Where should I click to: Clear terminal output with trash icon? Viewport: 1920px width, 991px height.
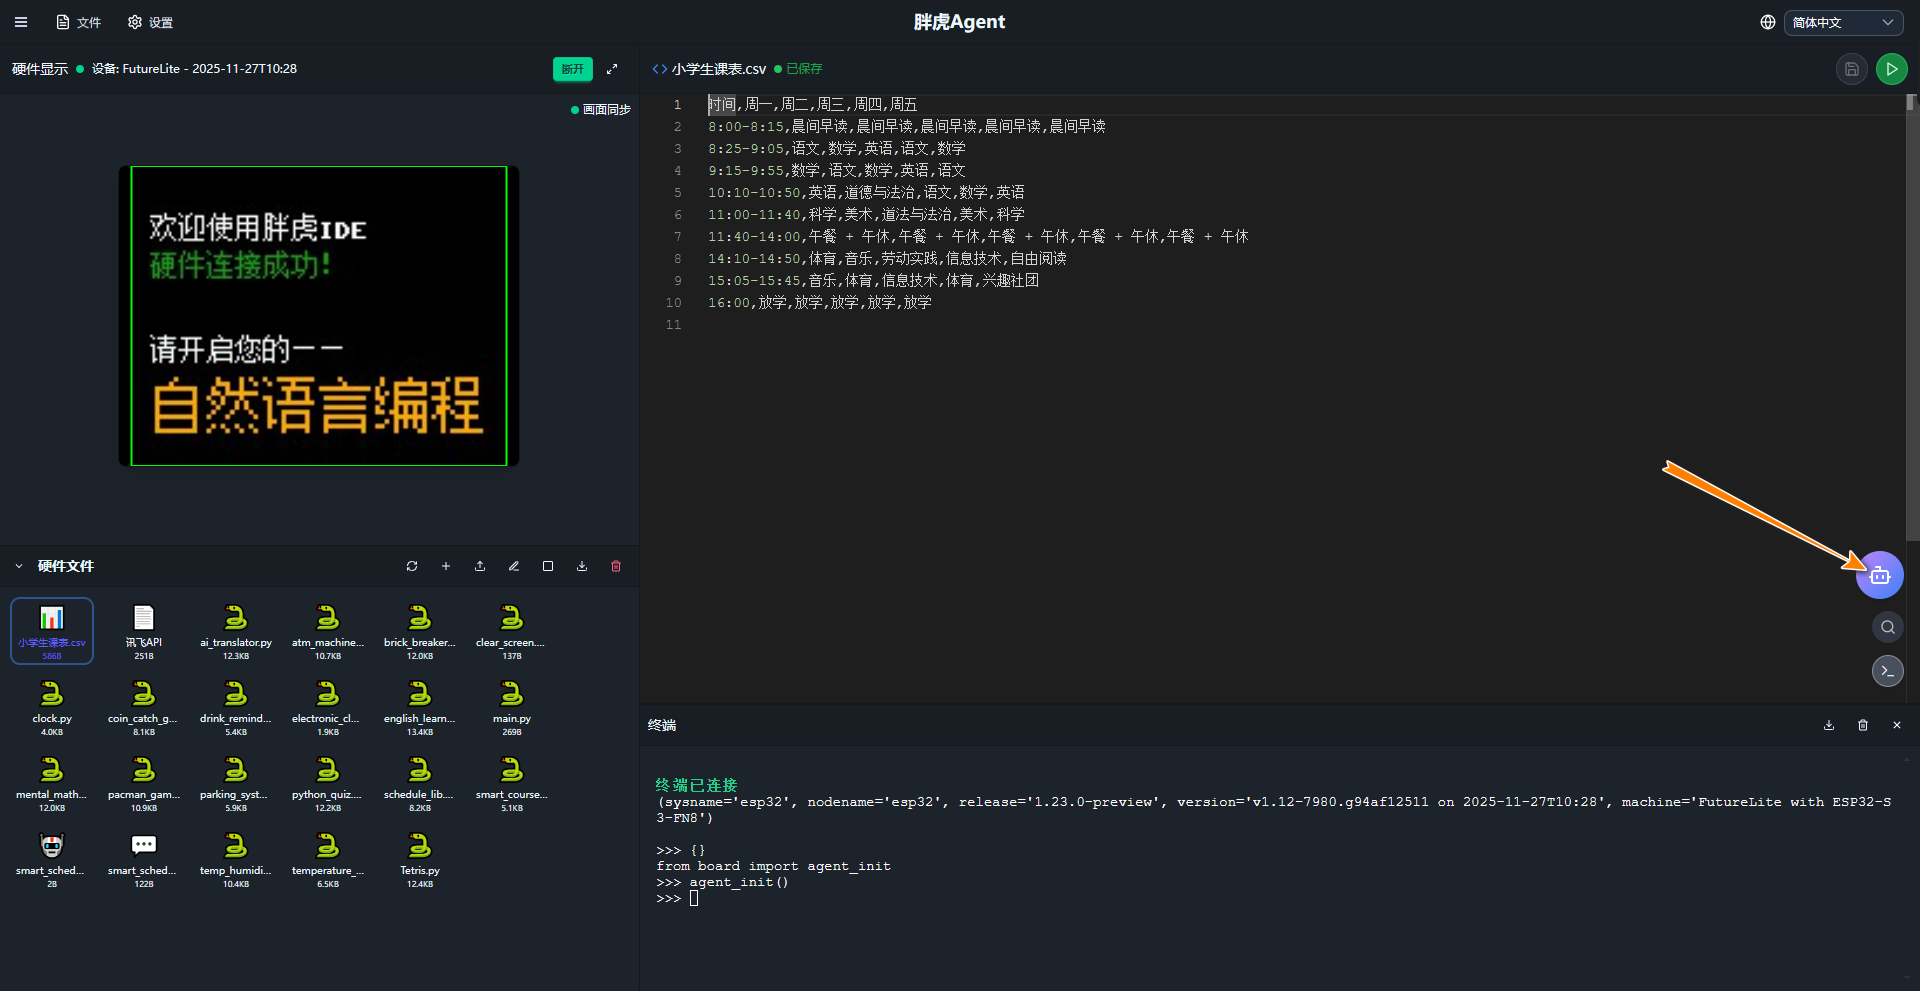1863,725
